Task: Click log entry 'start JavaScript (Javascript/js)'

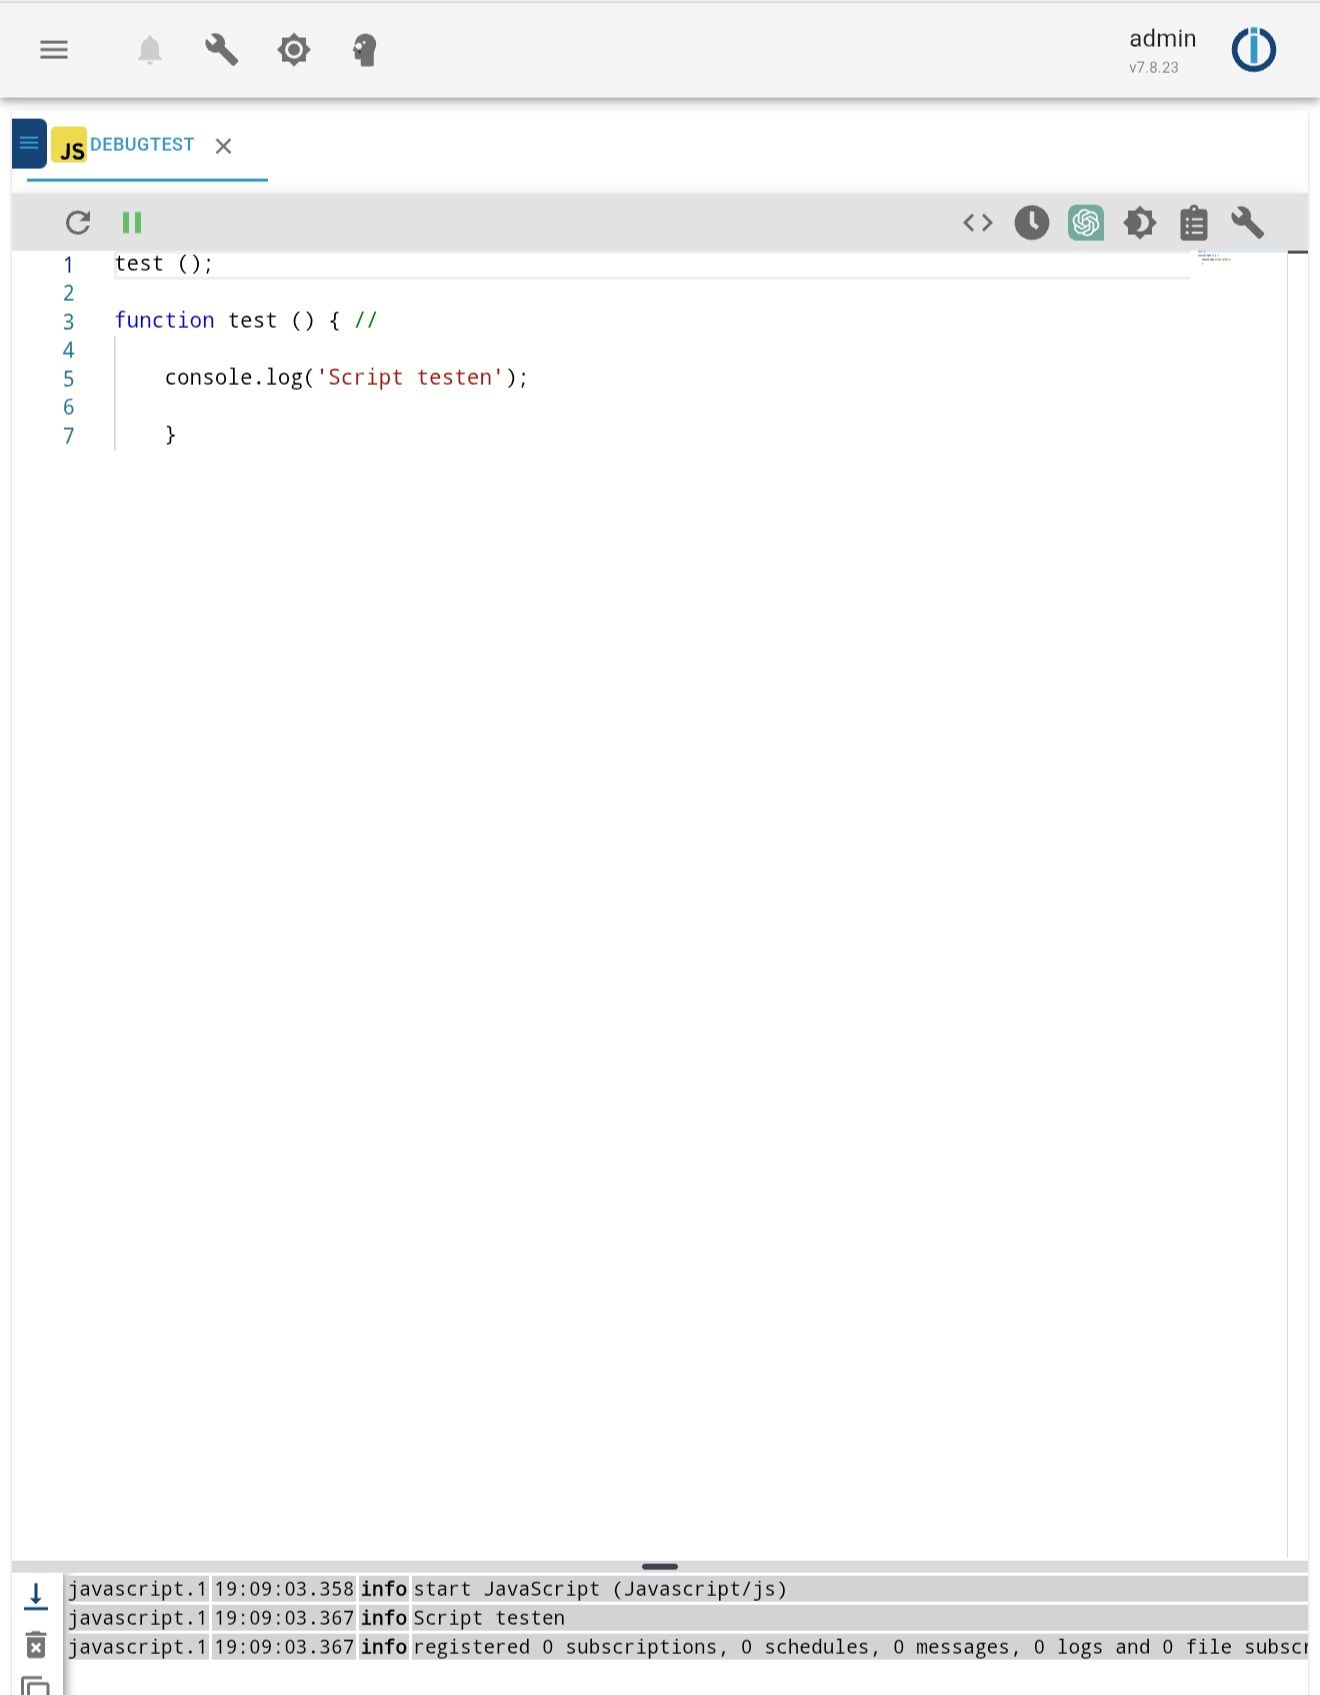Action: 600,1589
